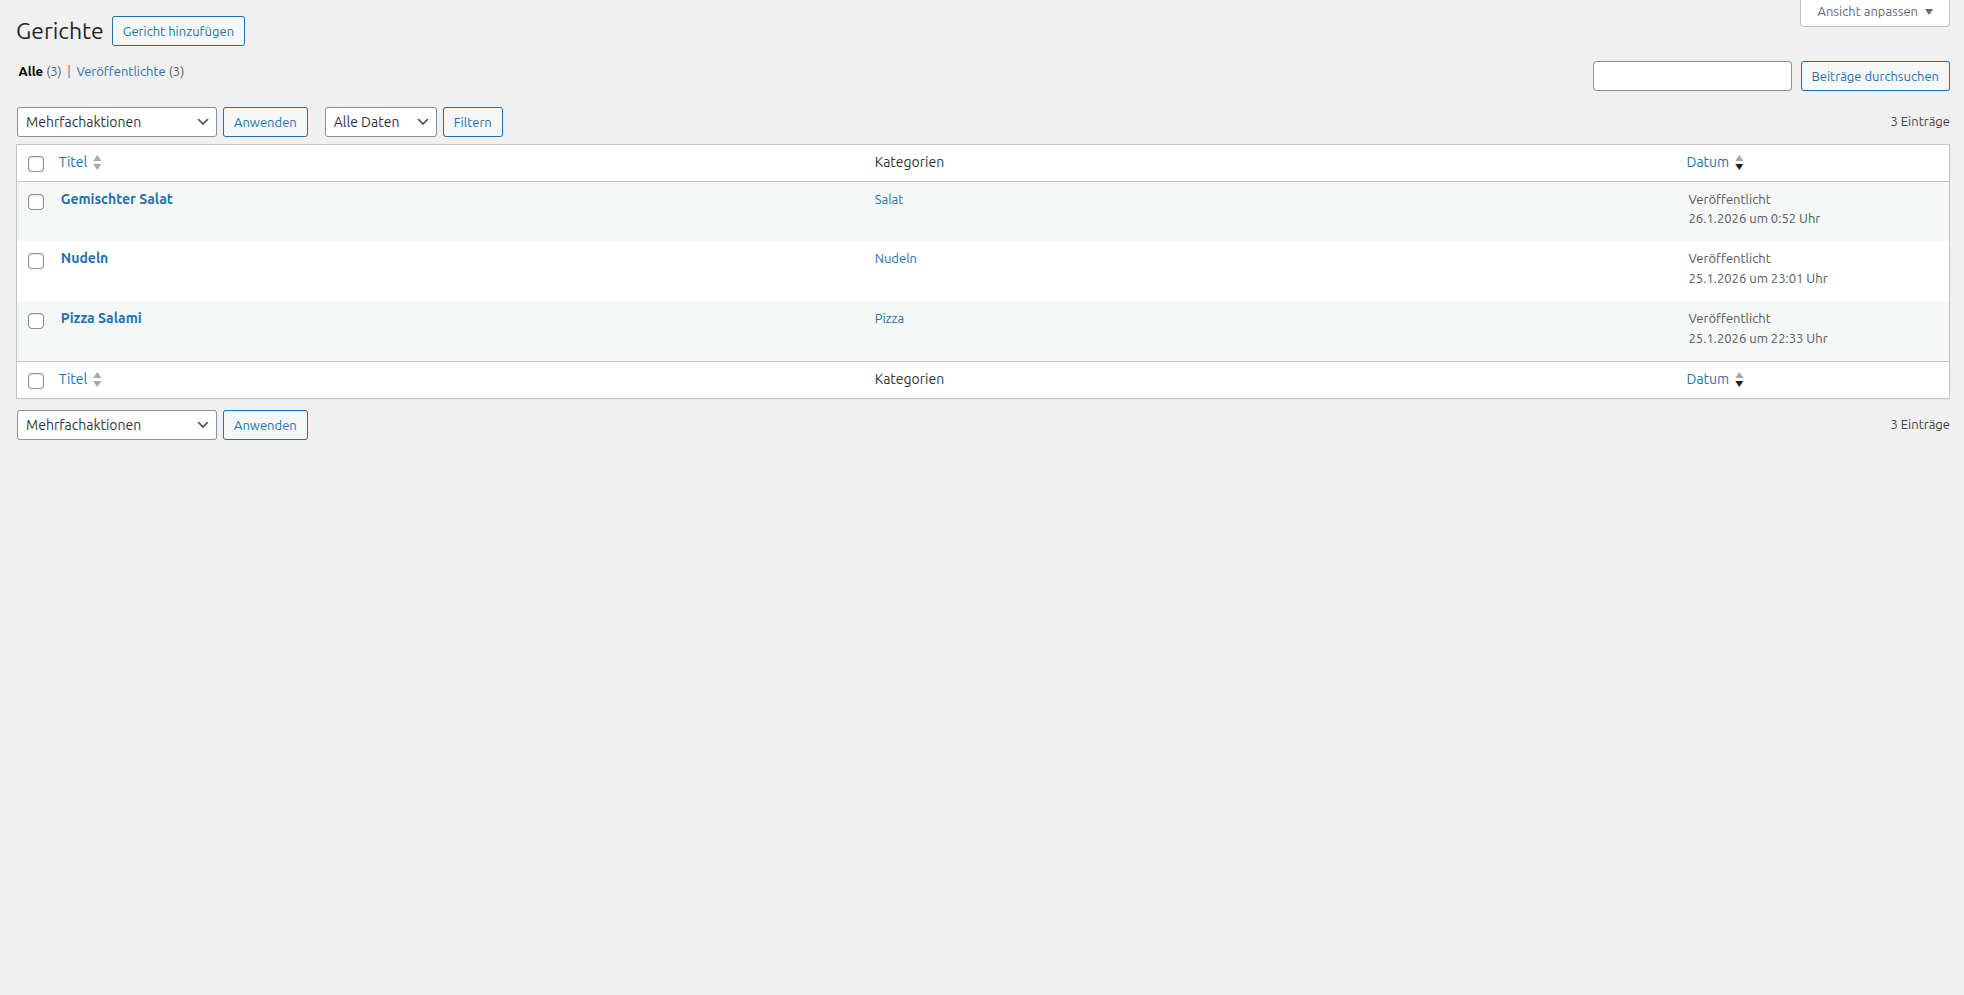This screenshot has width=1964, height=995.
Task: Open the Alle Daten date filter dropdown
Action: pos(380,122)
